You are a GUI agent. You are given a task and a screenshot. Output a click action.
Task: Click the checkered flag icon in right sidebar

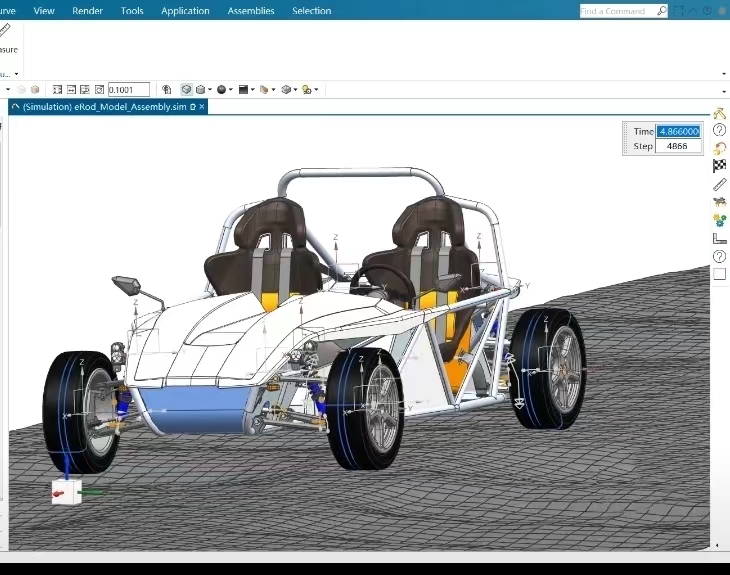[719, 166]
